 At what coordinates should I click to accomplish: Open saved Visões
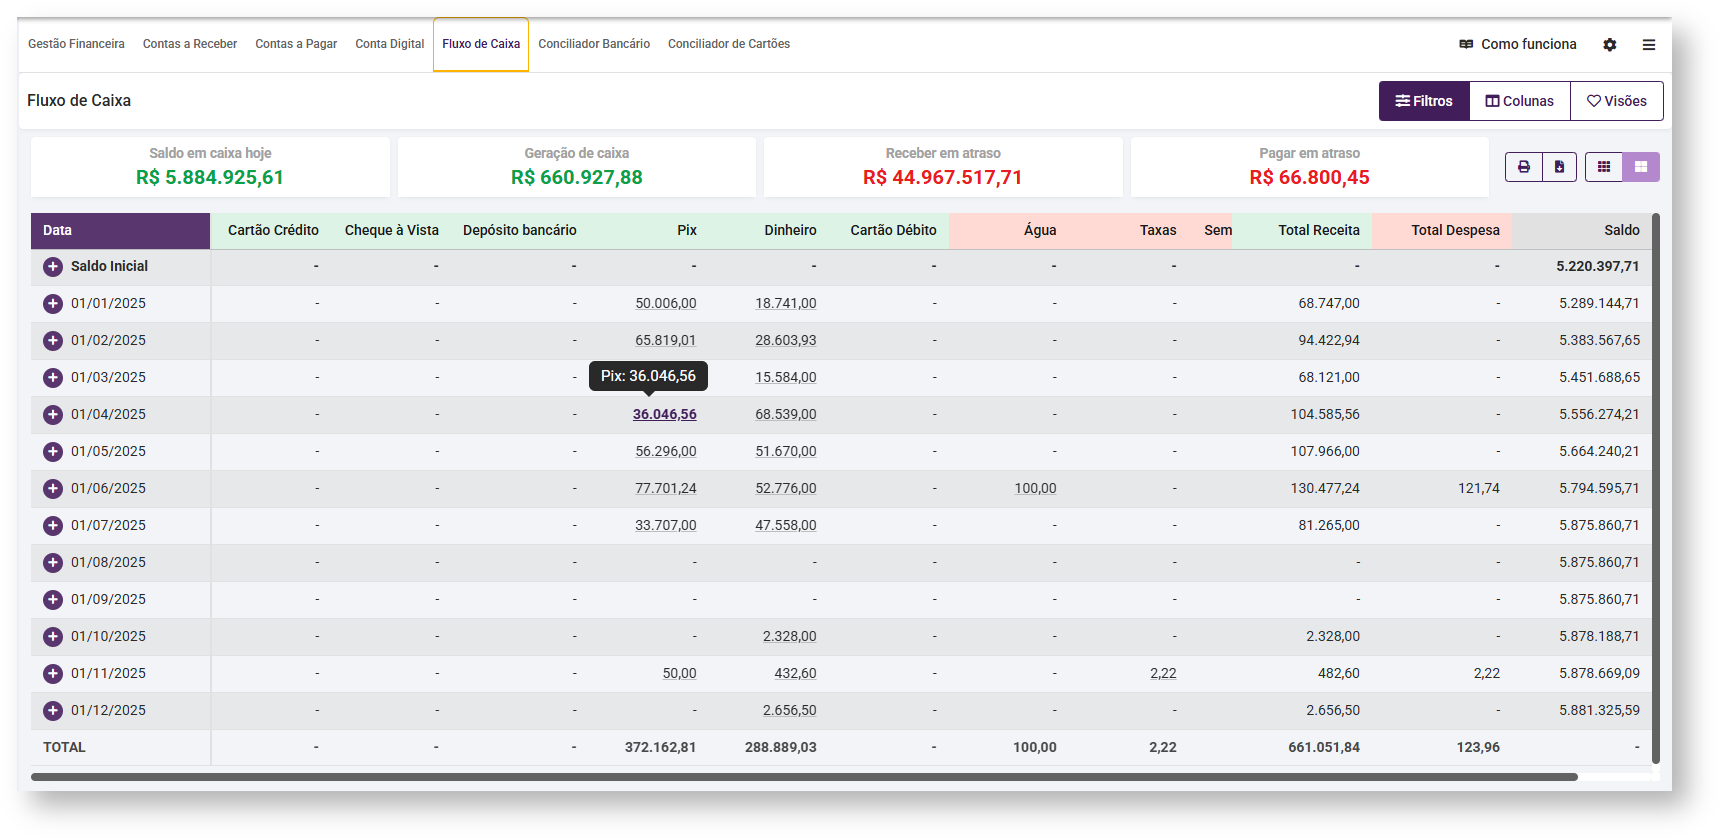1617,101
